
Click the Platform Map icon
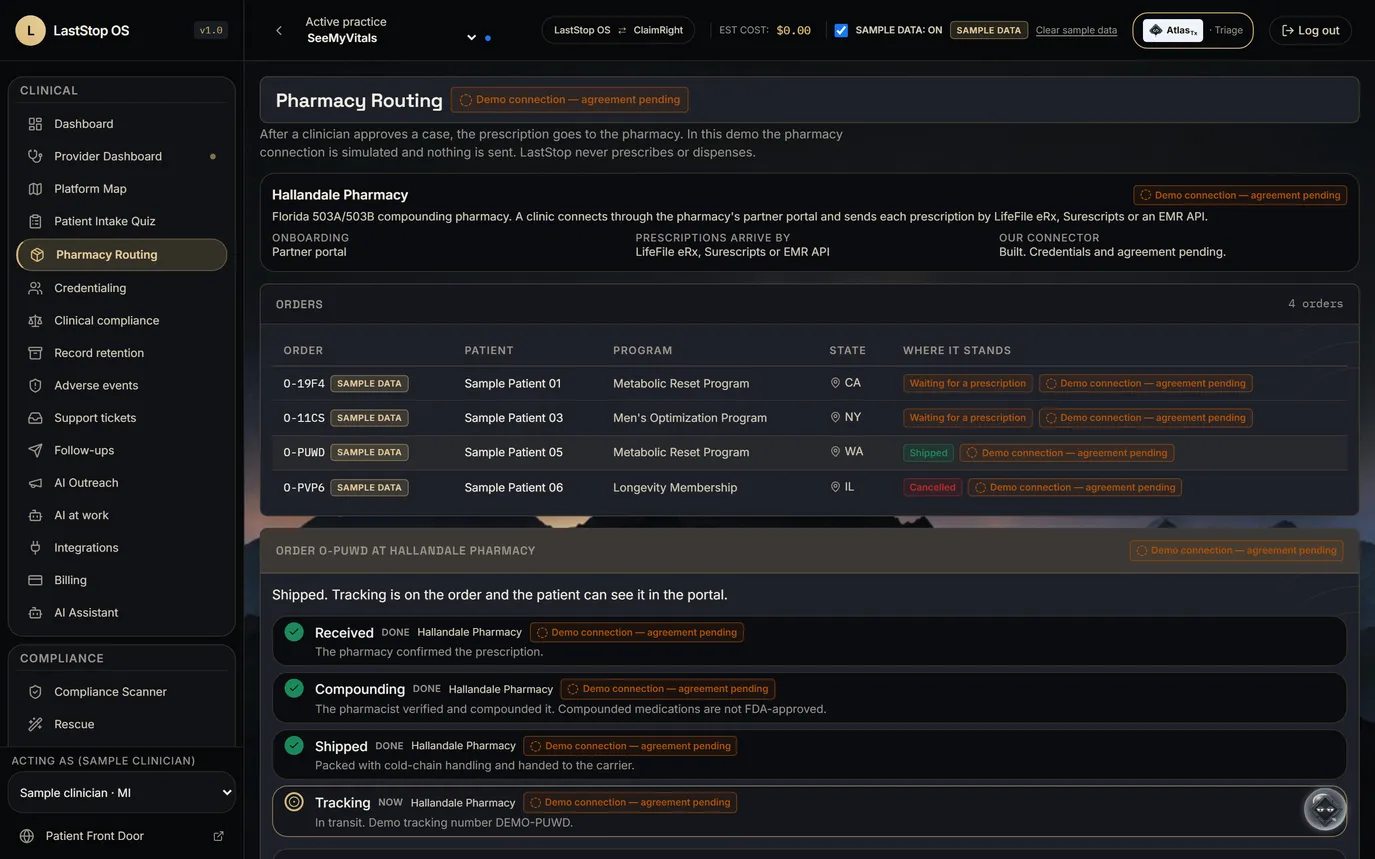click(x=35, y=189)
